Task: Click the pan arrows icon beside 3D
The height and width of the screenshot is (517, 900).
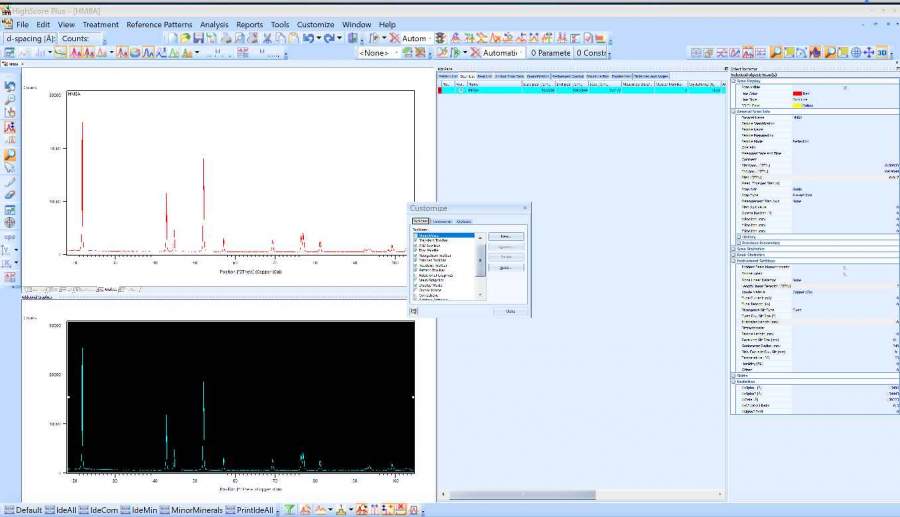Action: point(869,52)
